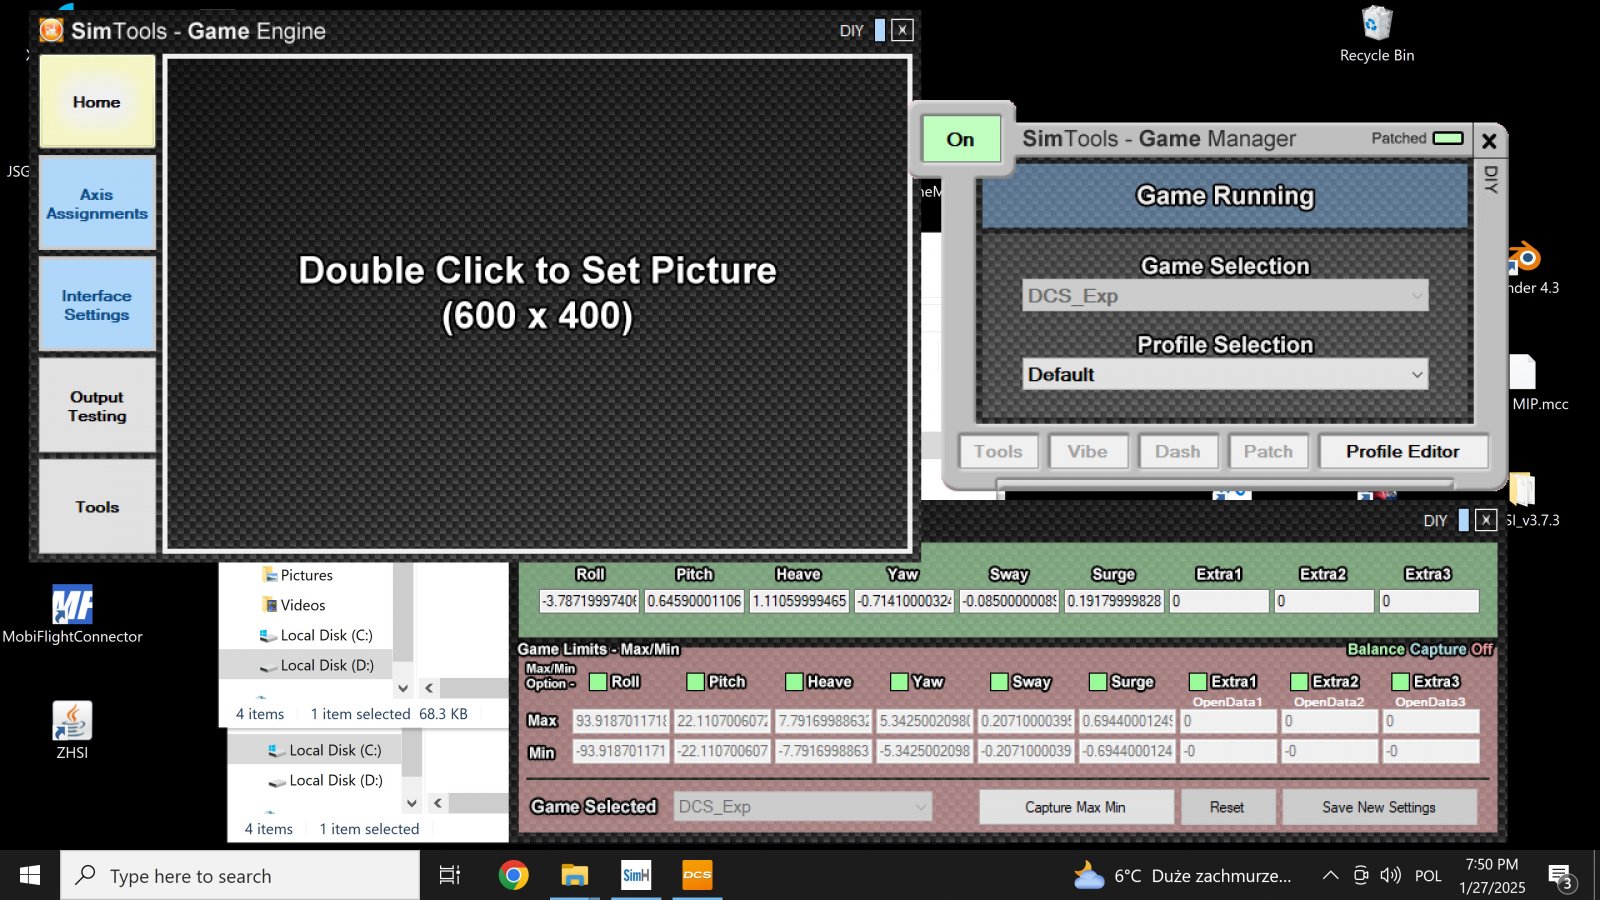Open the ZHSI desktop shortcut
The height and width of the screenshot is (900, 1600).
point(72,730)
